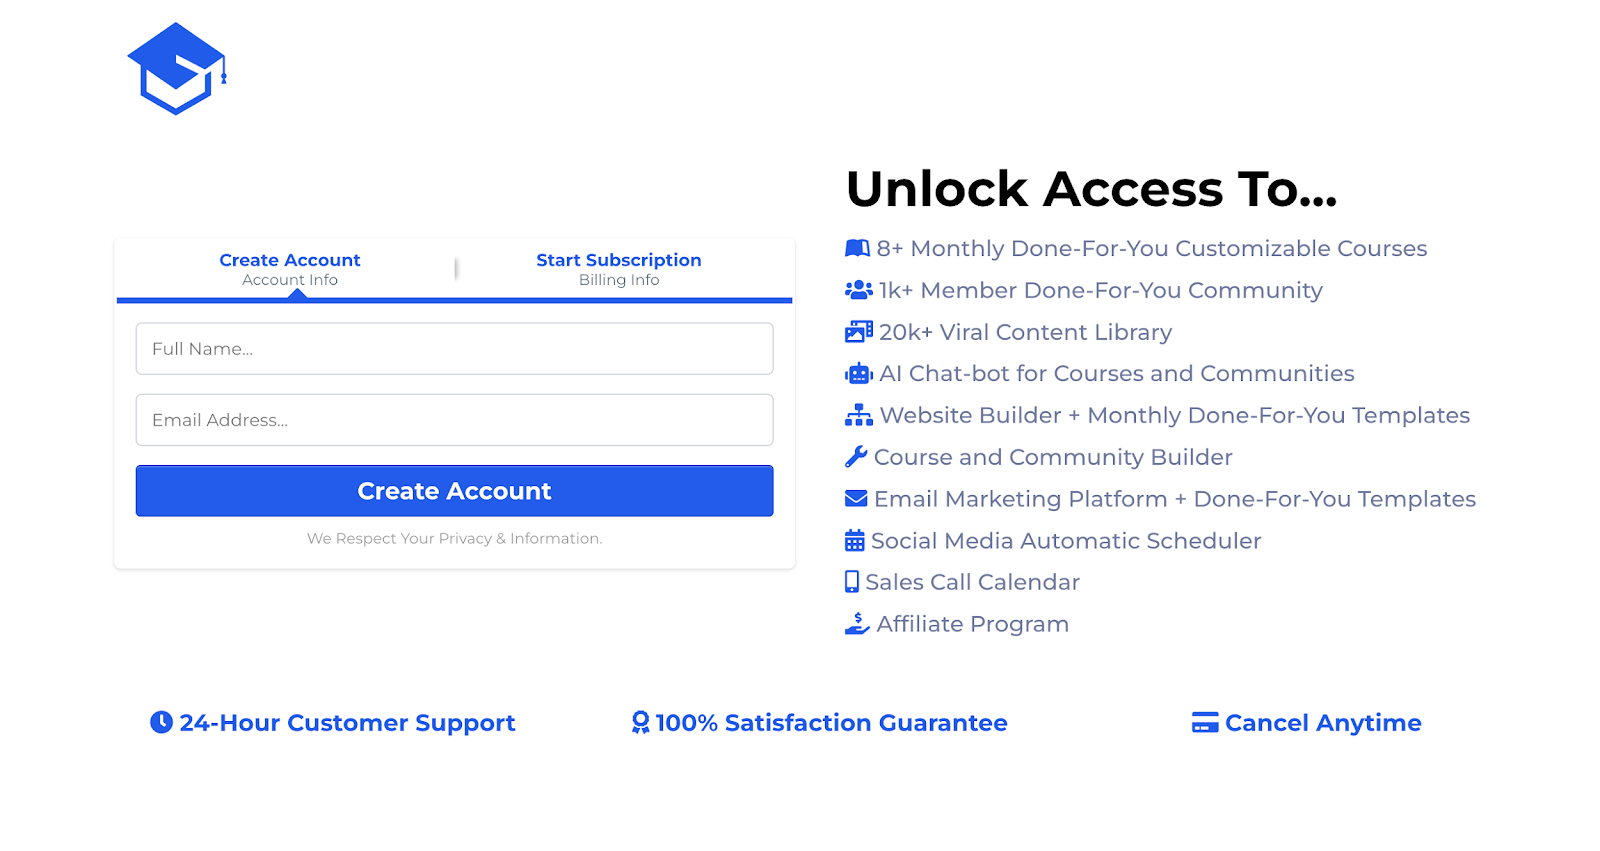Click the credit card icon next to Cancel Anytime
Image resolution: width=1600 pixels, height=851 pixels.
coord(1205,722)
